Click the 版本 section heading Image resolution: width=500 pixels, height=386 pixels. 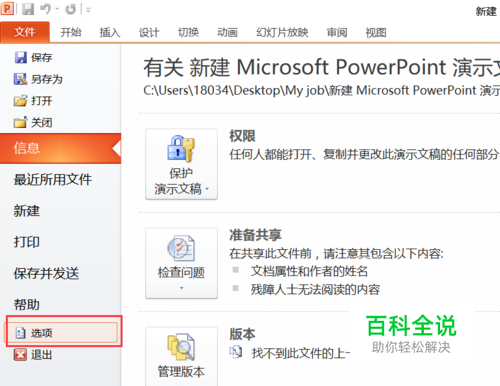242,334
